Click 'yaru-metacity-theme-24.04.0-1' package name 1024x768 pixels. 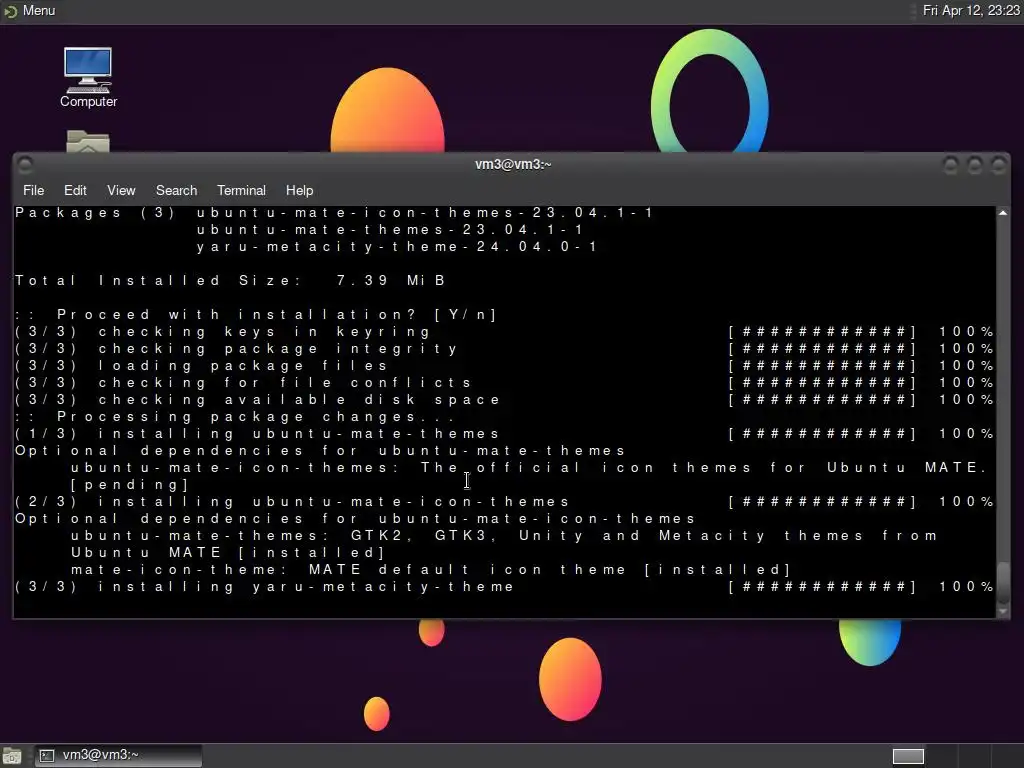point(396,247)
